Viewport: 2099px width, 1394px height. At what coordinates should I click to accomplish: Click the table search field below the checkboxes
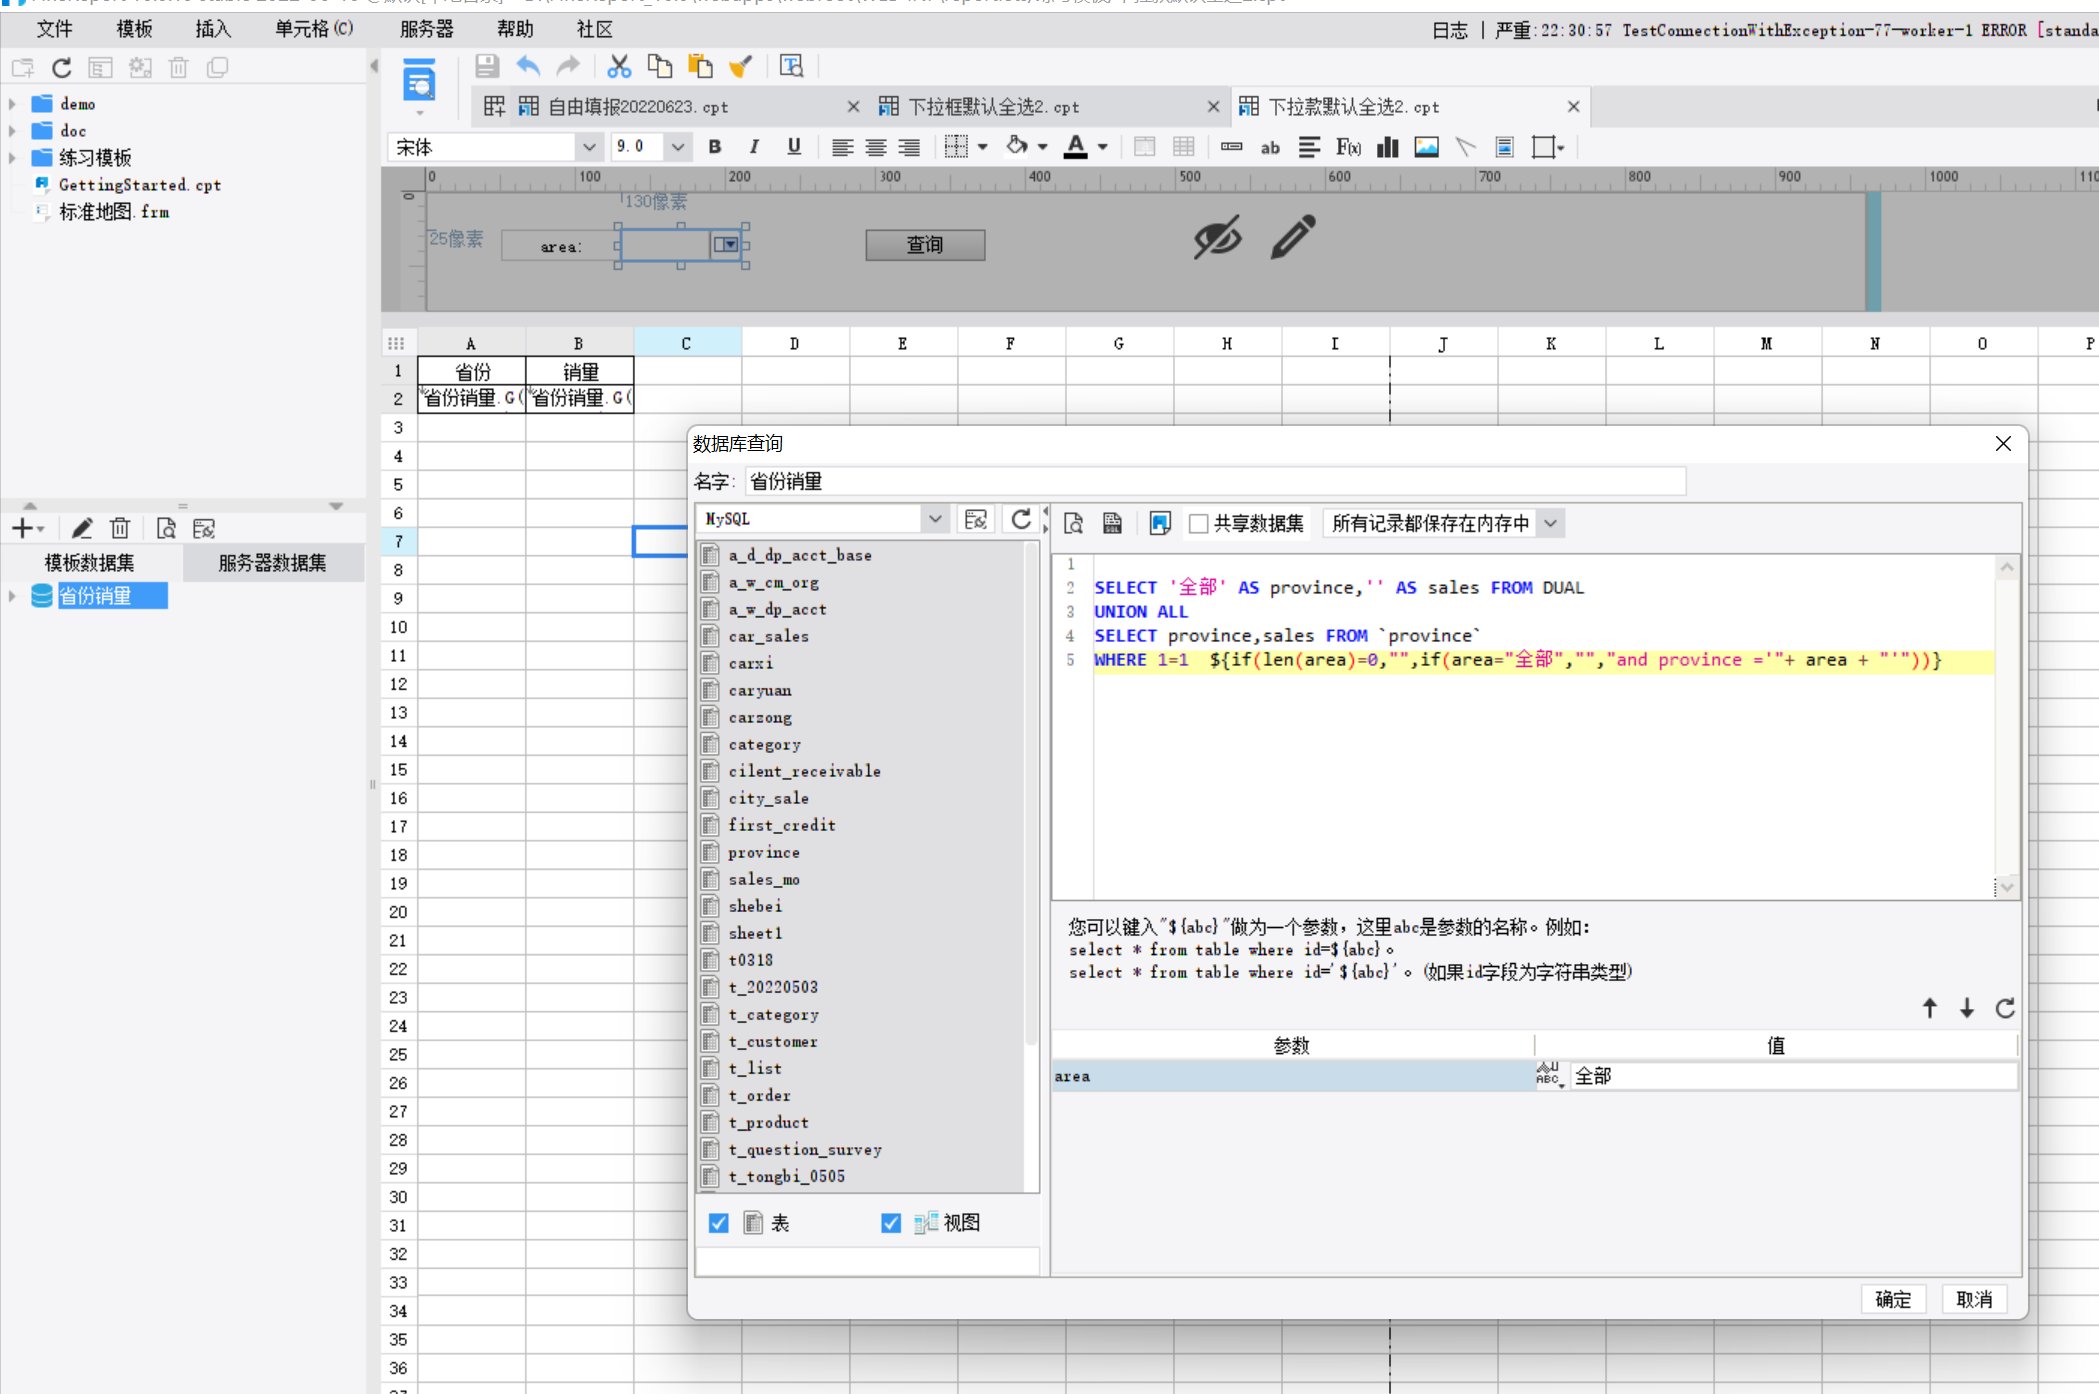tap(867, 1261)
